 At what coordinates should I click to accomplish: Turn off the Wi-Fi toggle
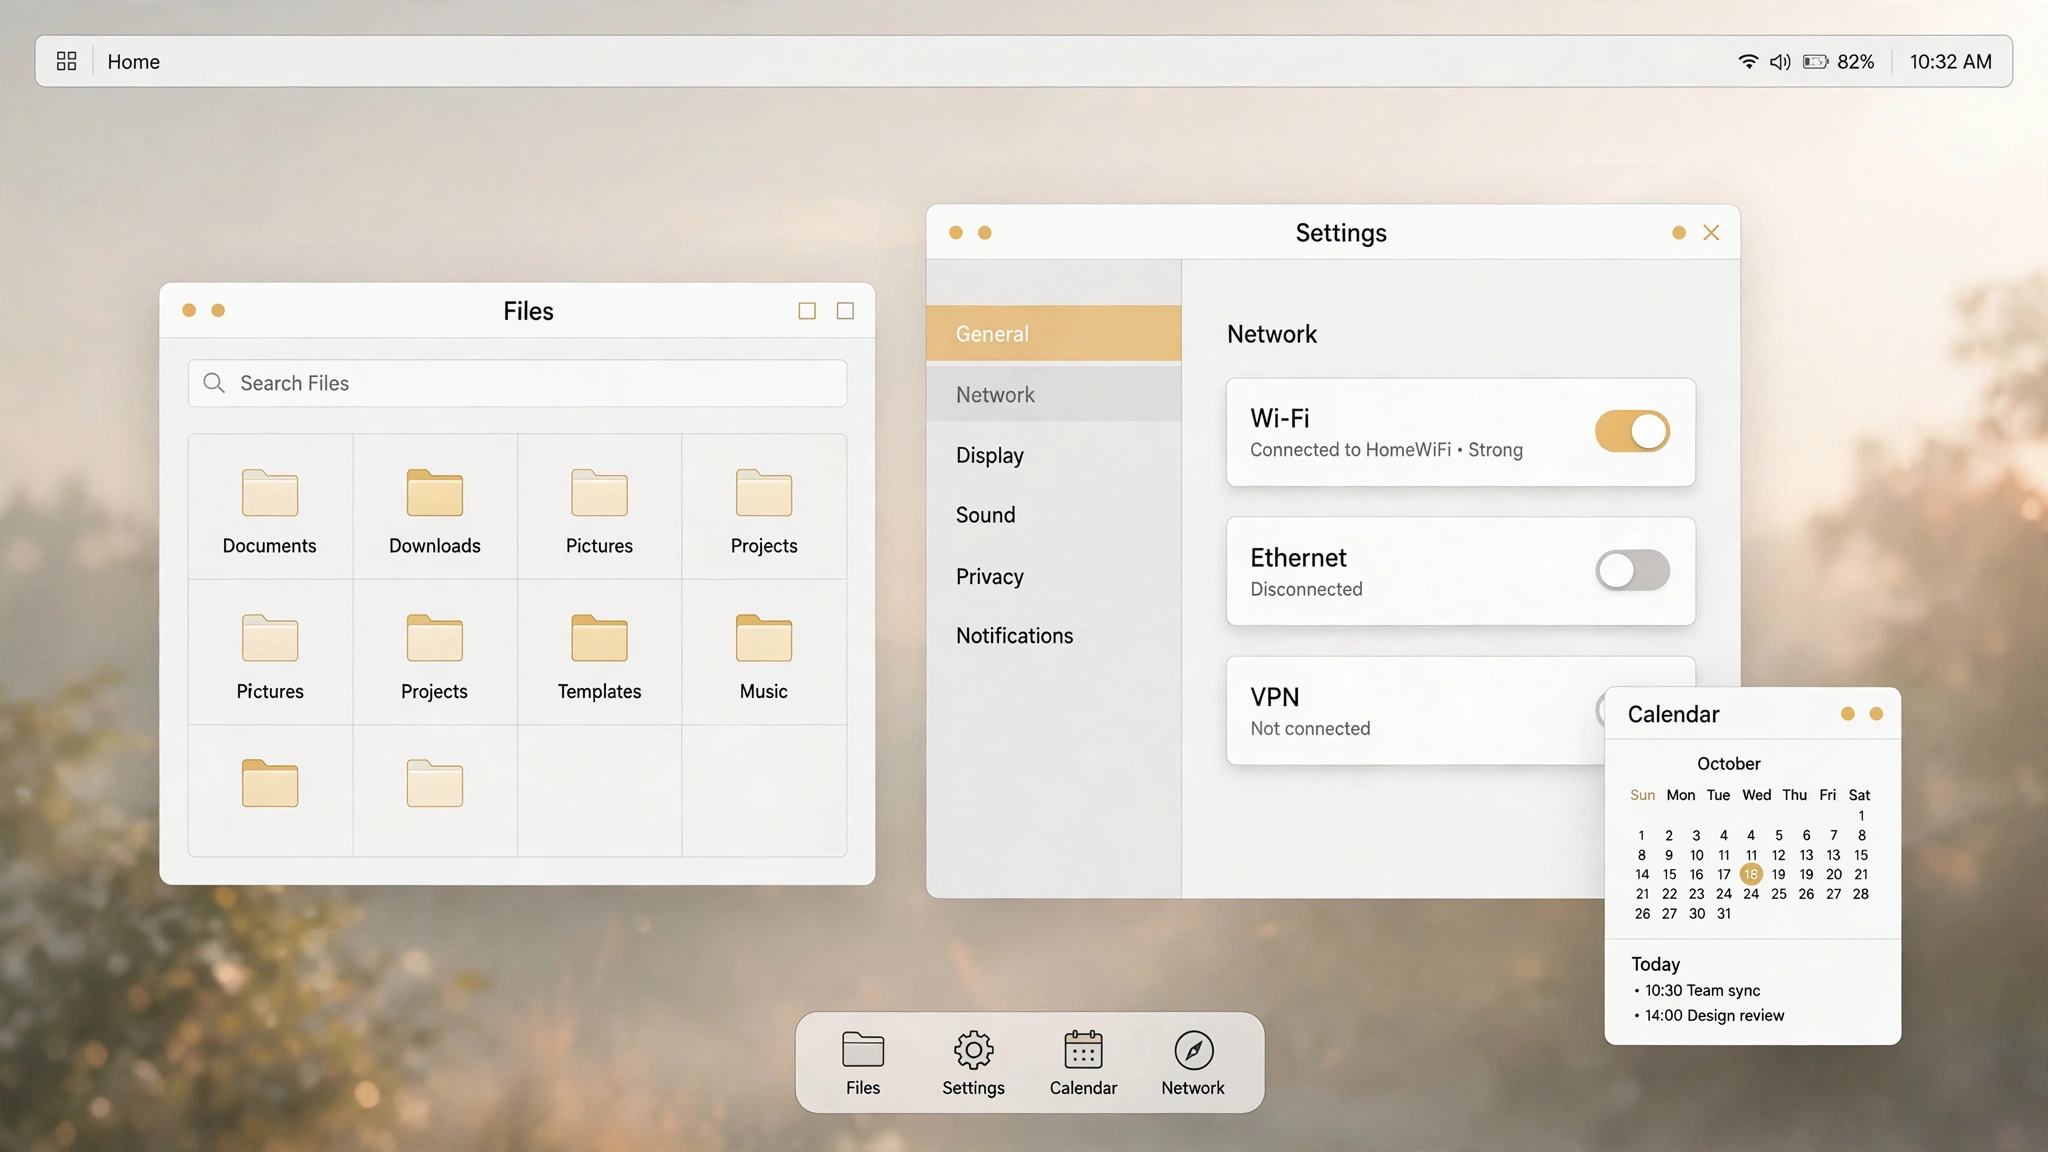[x=1632, y=432]
